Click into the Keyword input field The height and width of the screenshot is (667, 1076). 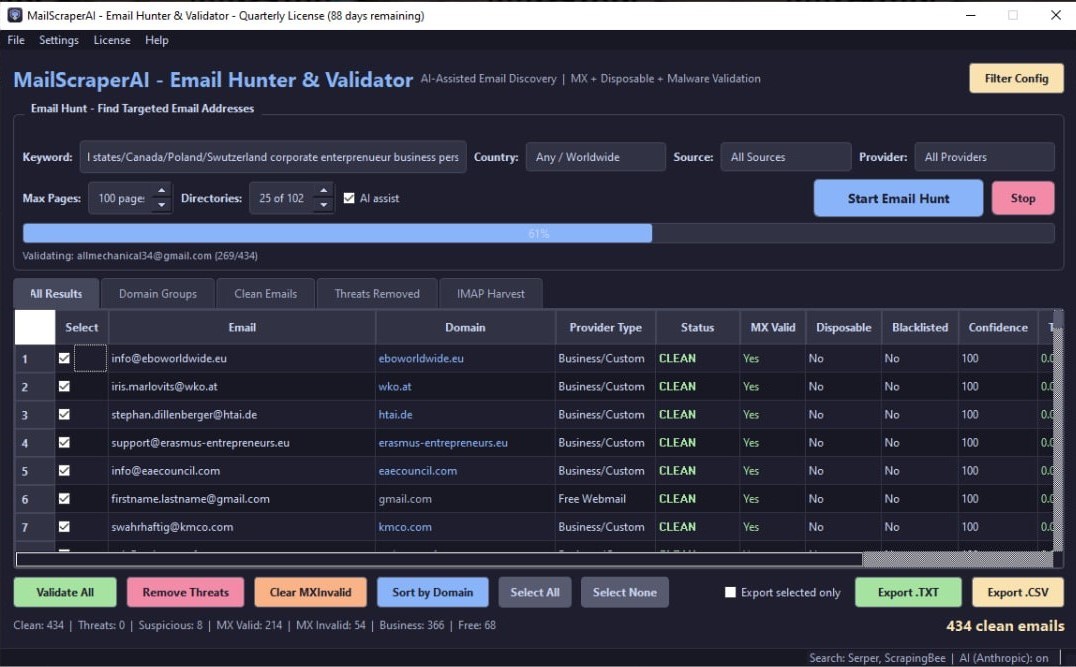(x=273, y=157)
